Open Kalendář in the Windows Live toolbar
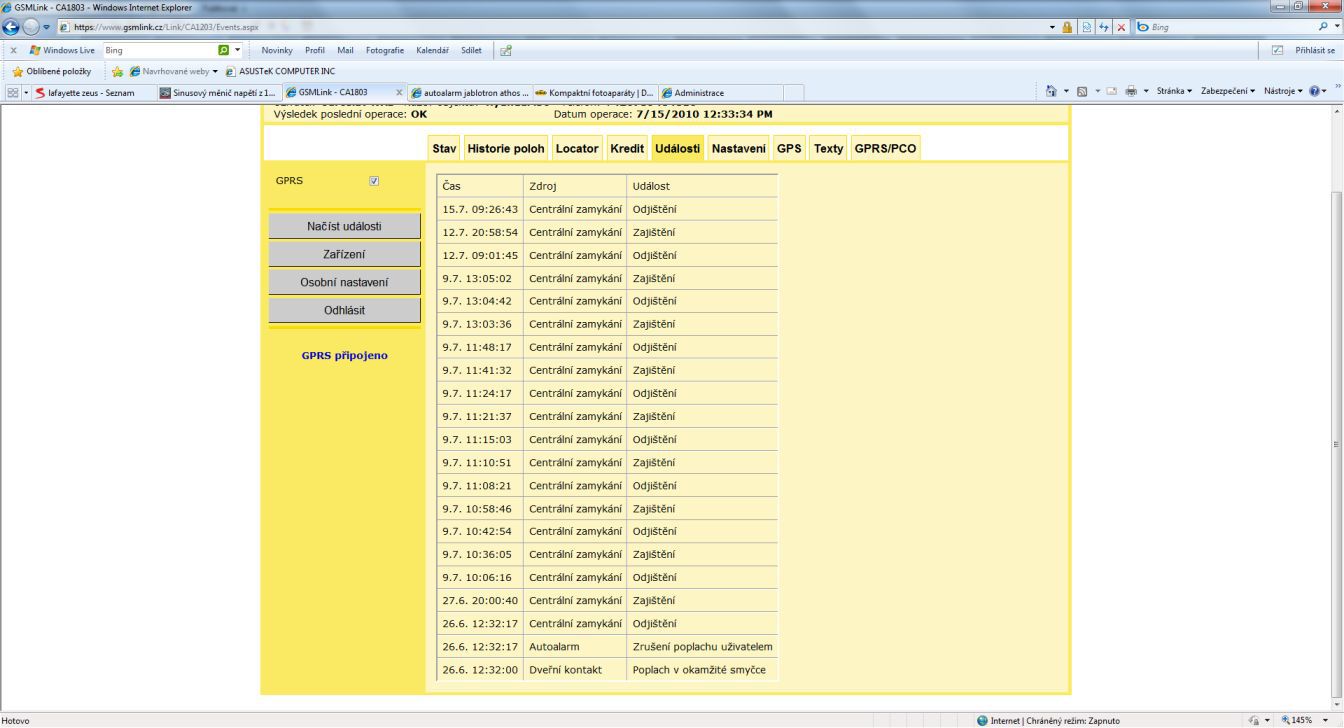Screen dimensions: 1344x728 click(434, 50)
